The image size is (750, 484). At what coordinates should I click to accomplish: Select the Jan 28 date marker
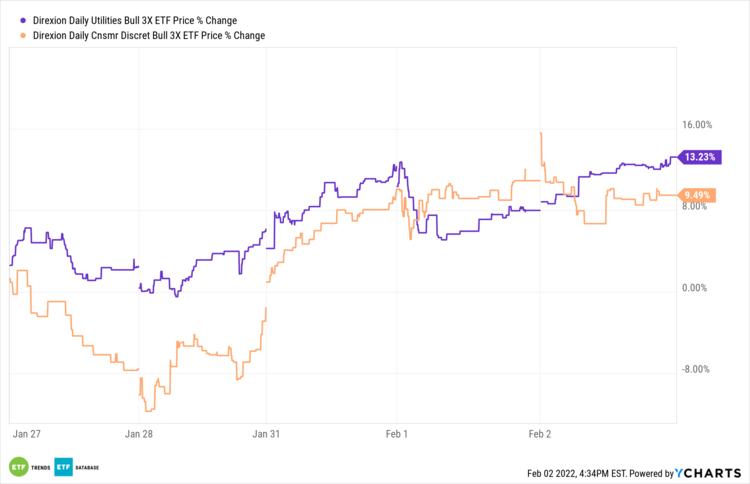coord(138,435)
